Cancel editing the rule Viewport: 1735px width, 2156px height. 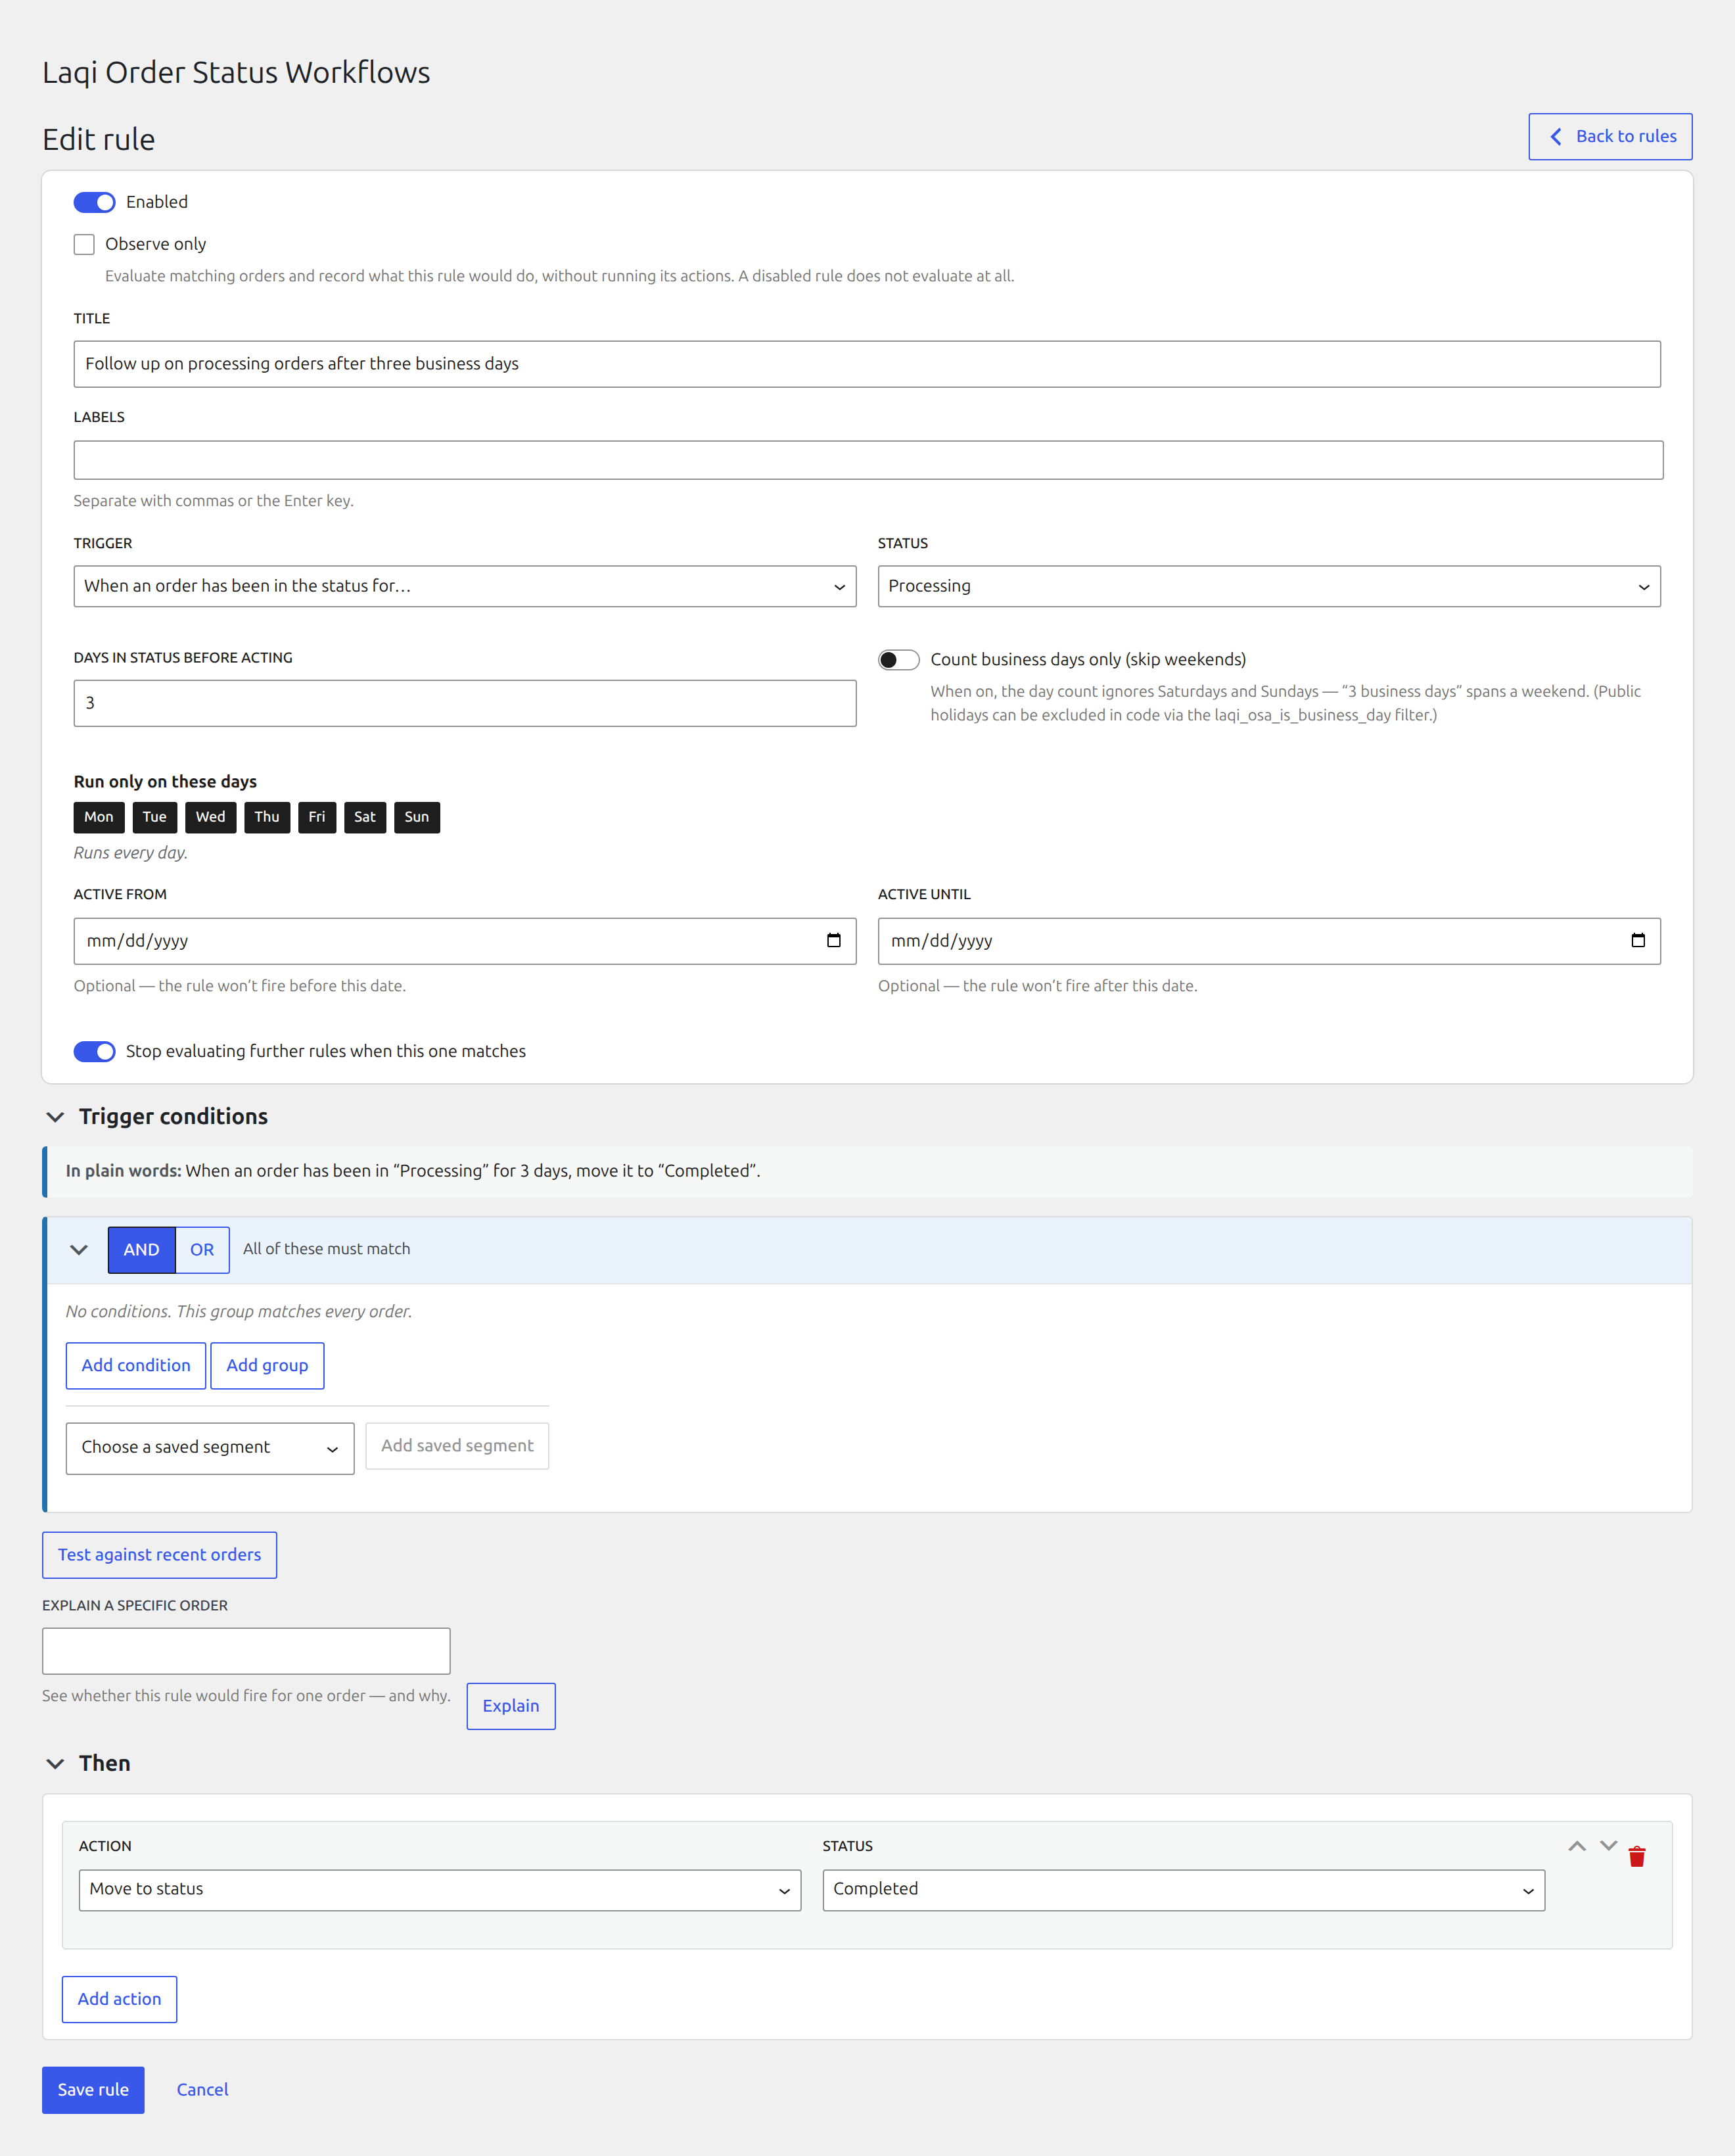pos(202,2091)
